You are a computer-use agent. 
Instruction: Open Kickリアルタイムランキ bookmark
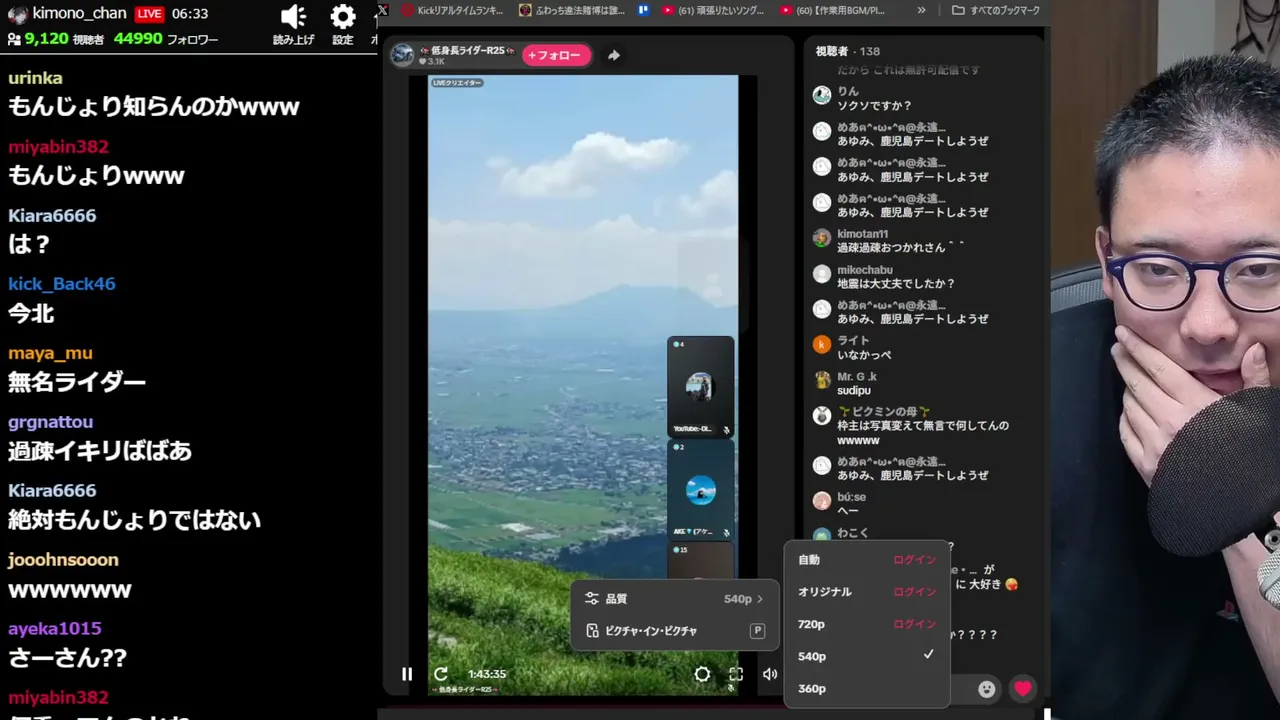(453, 10)
